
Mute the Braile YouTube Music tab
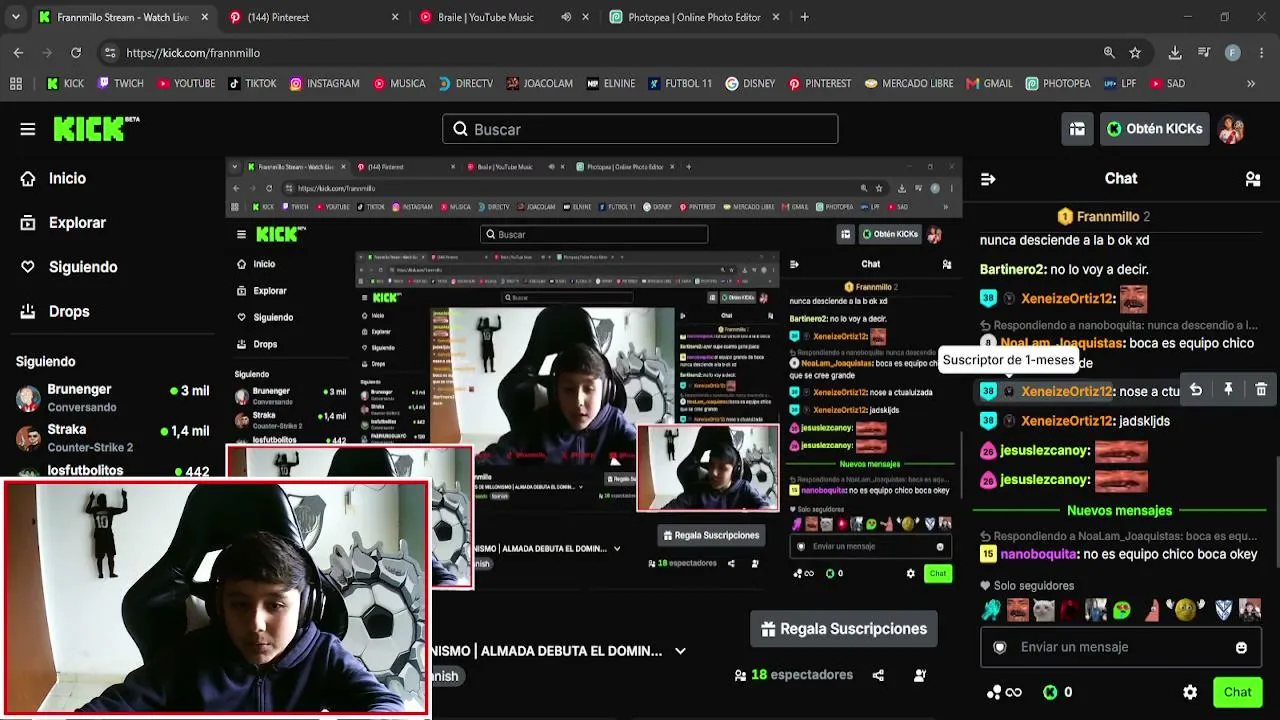(566, 17)
